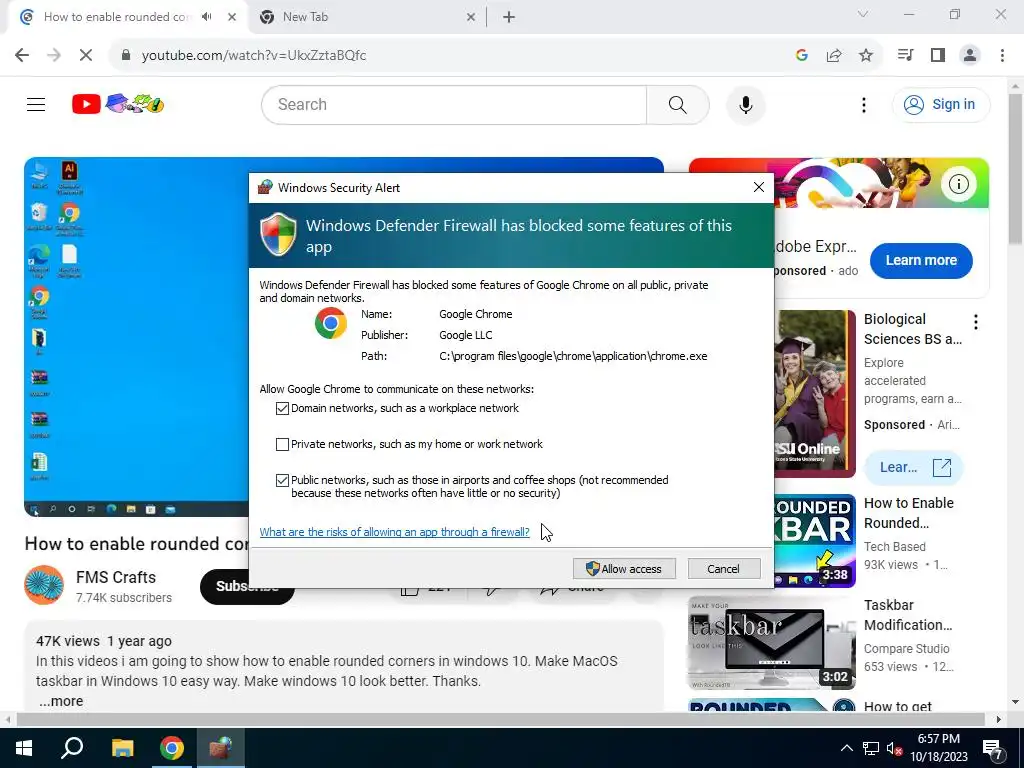Click the Sign in button
The height and width of the screenshot is (768, 1024).
coord(940,104)
